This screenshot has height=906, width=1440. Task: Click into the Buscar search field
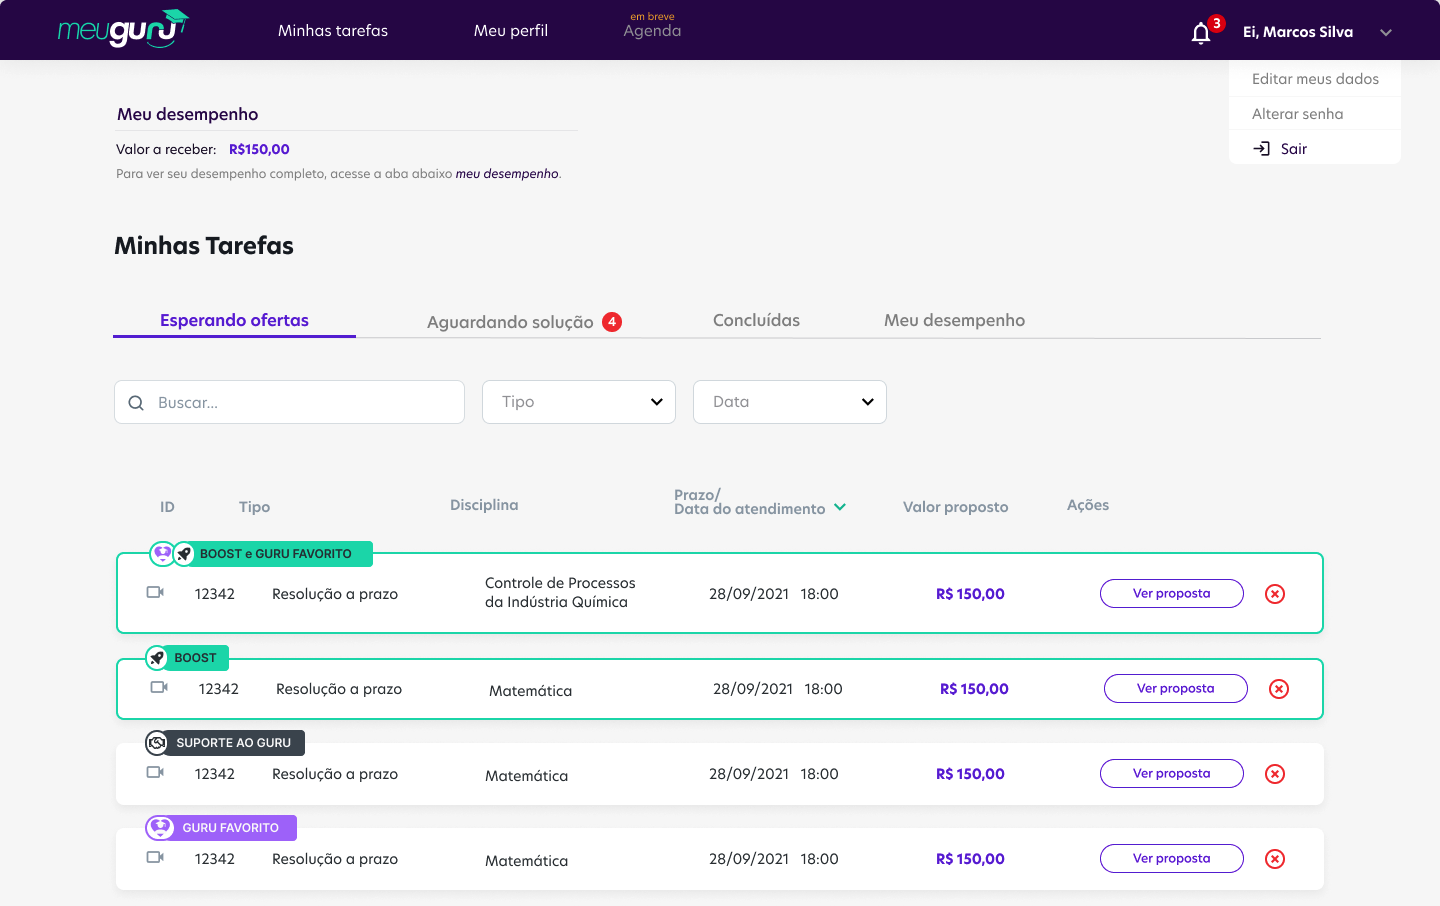(x=300, y=403)
